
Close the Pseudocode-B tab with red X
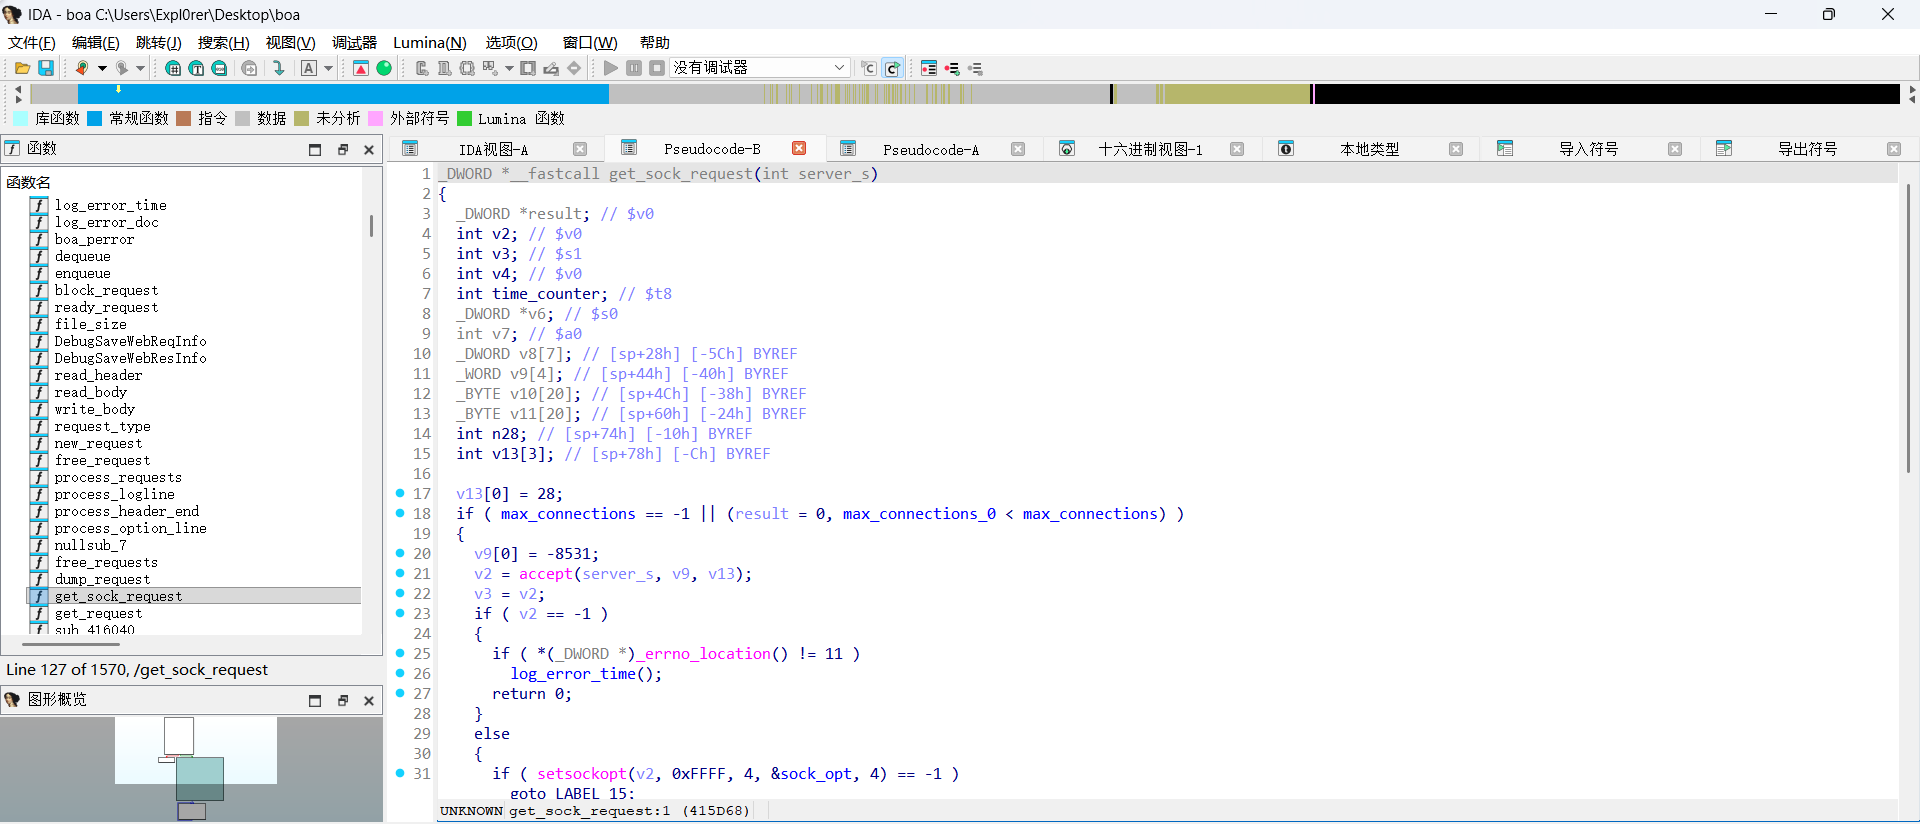[x=799, y=148]
